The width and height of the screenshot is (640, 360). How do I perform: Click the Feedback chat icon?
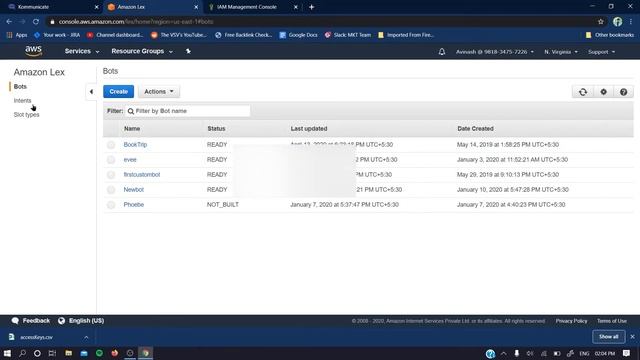pyautogui.click(x=15, y=321)
